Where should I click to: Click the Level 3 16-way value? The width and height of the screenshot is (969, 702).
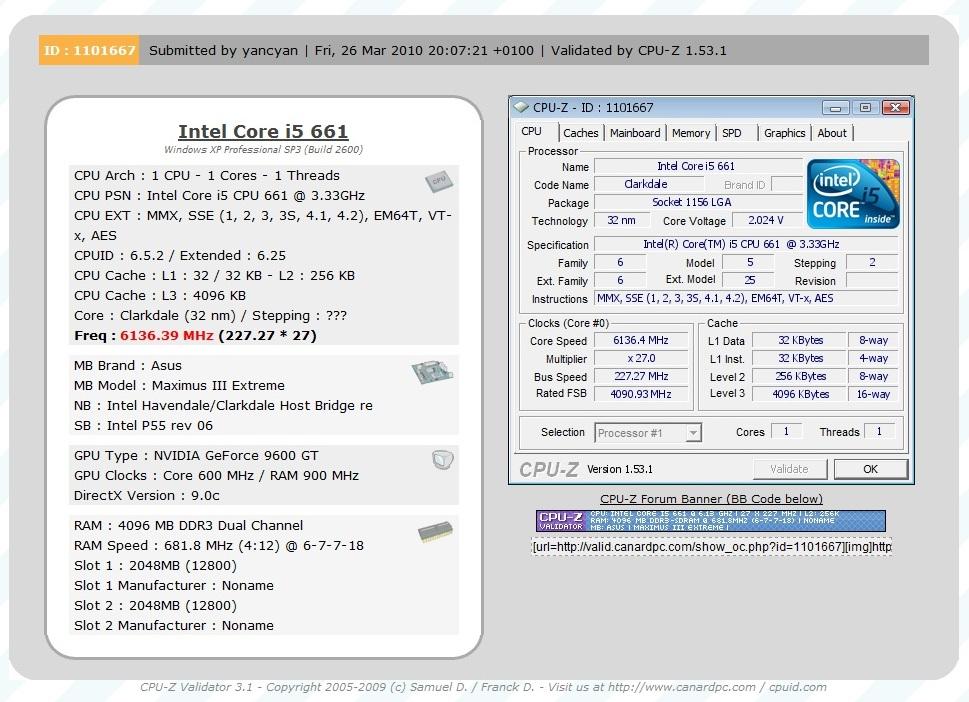coord(873,394)
